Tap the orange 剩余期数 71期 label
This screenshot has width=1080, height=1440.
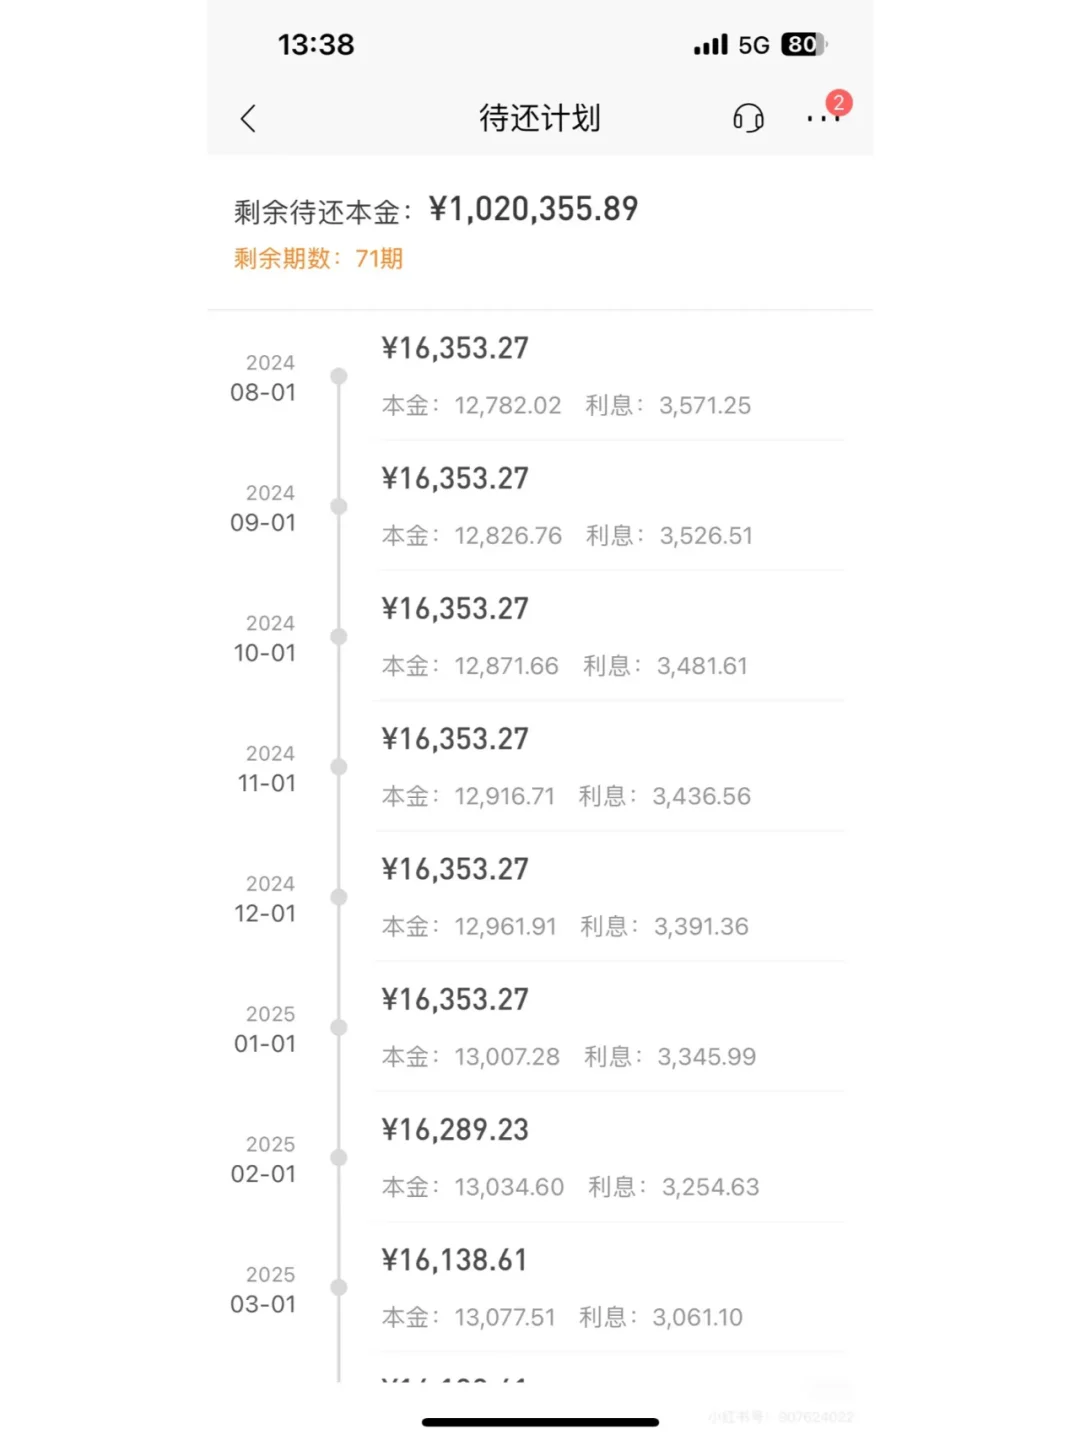(318, 259)
